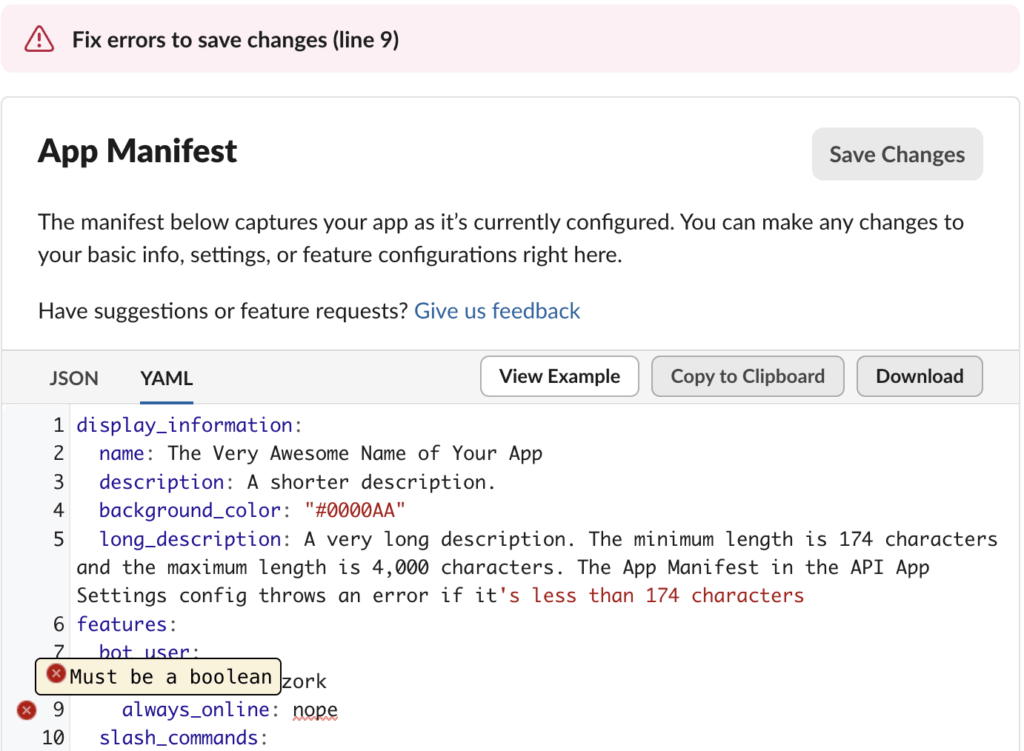Click the red X icon in boolean tooltip

[x=57, y=675]
